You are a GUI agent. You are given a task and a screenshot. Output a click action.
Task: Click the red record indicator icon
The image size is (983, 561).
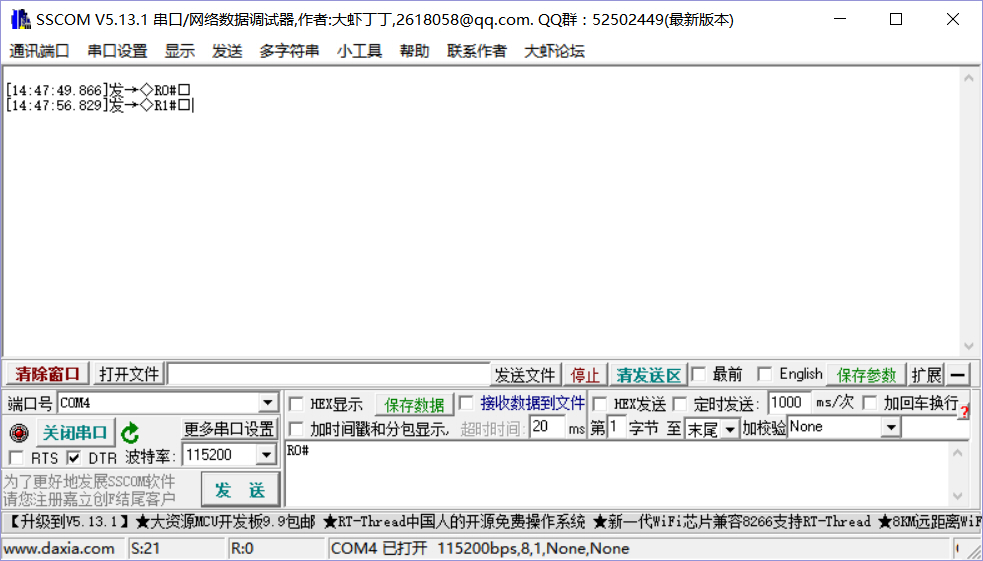coord(19,433)
